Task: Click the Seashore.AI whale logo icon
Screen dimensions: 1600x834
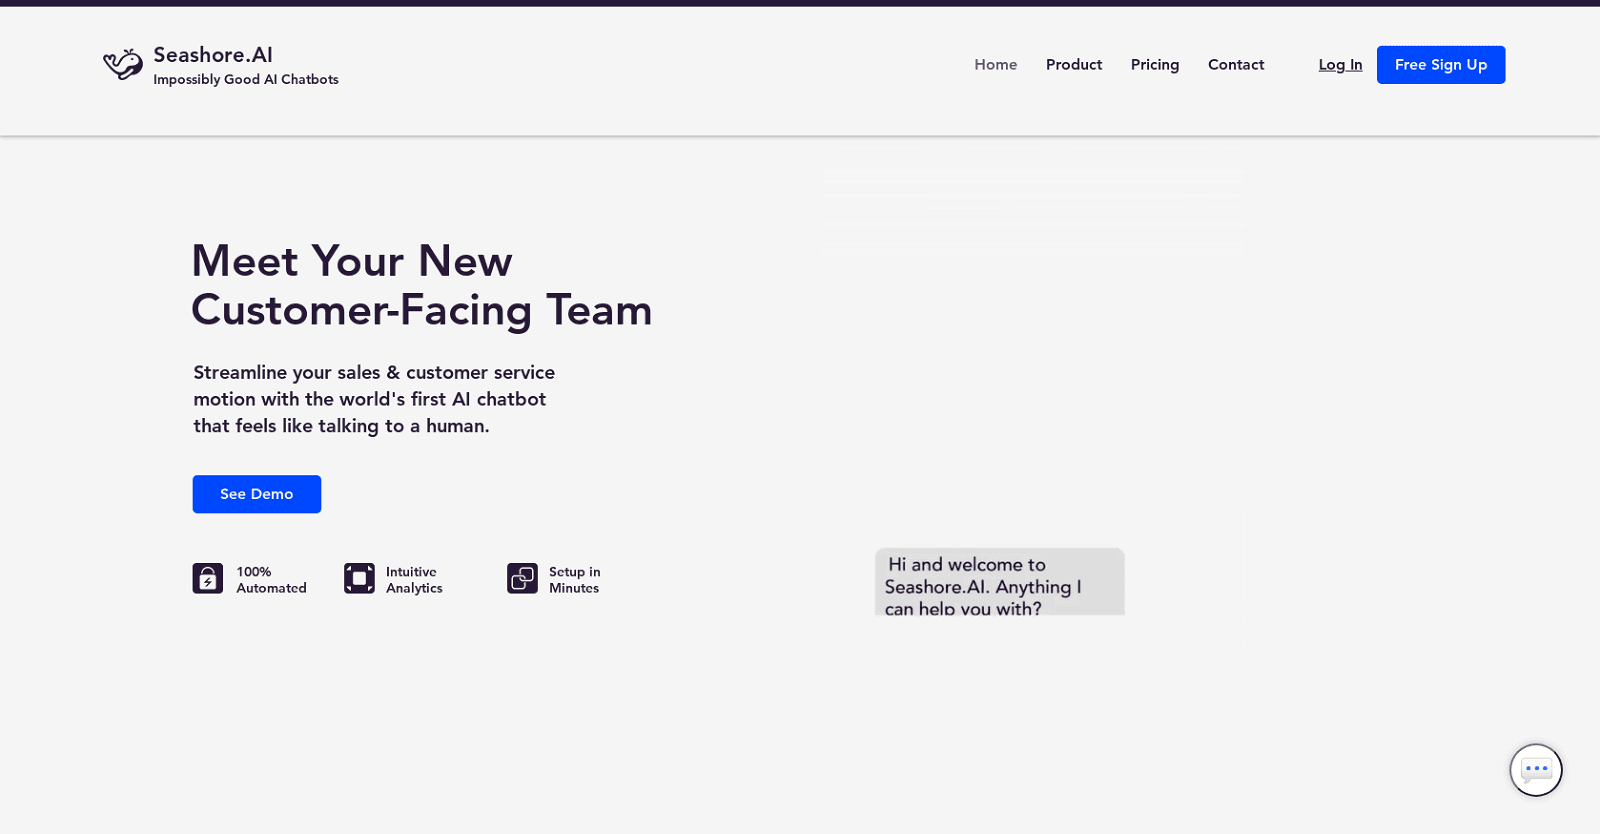Action: pyautogui.click(x=123, y=64)
